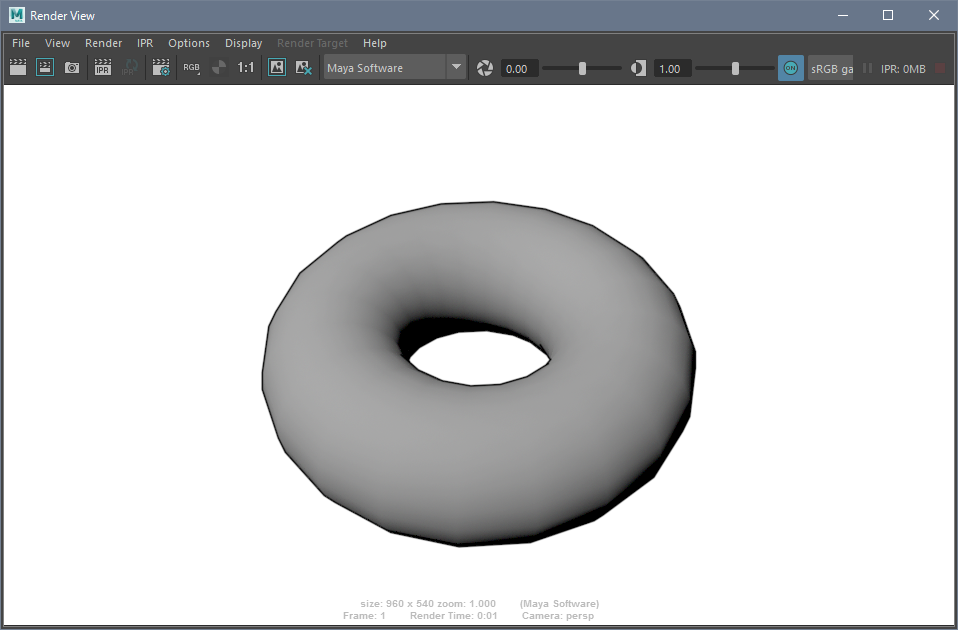Click the remove image icon
The height and width of the screenshot is (630, 958).
(x=304, y=68)
